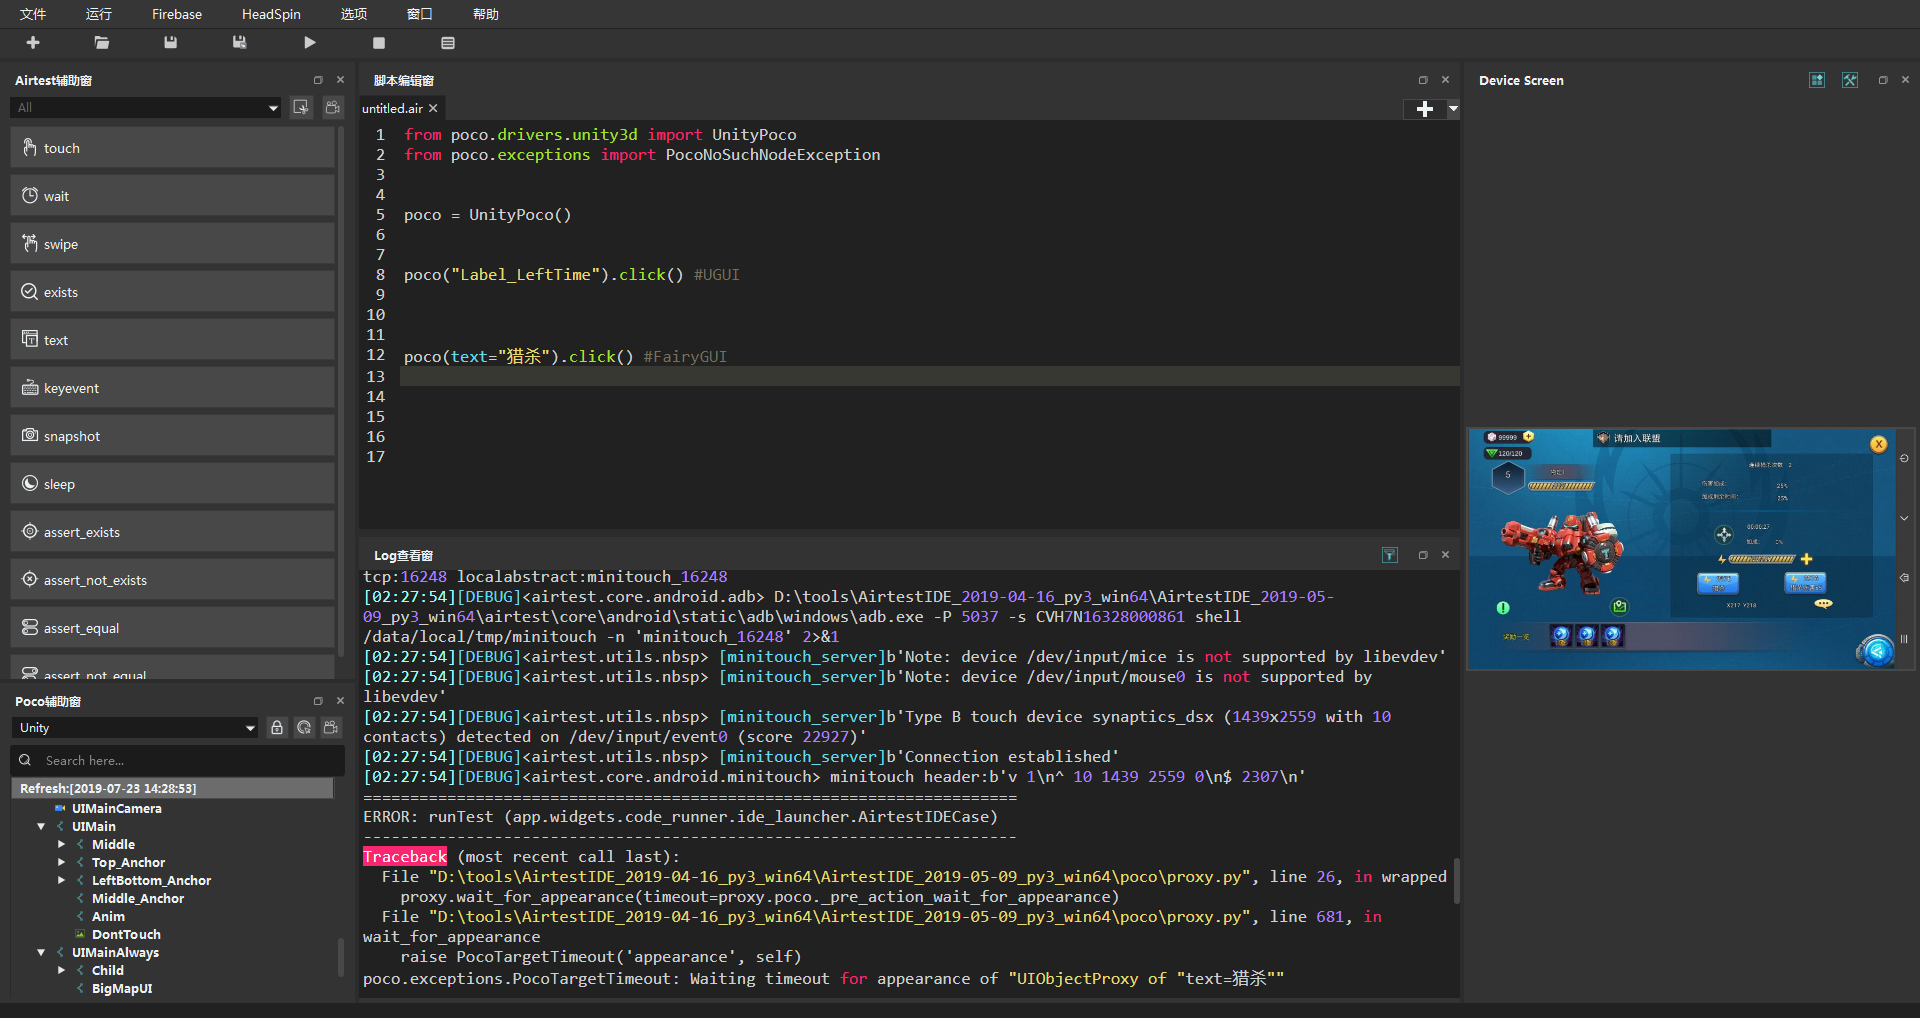Open the script tab list dropdown arrow
This screenshot has width=1920, height=1018.
click(x=1453, y=109)
